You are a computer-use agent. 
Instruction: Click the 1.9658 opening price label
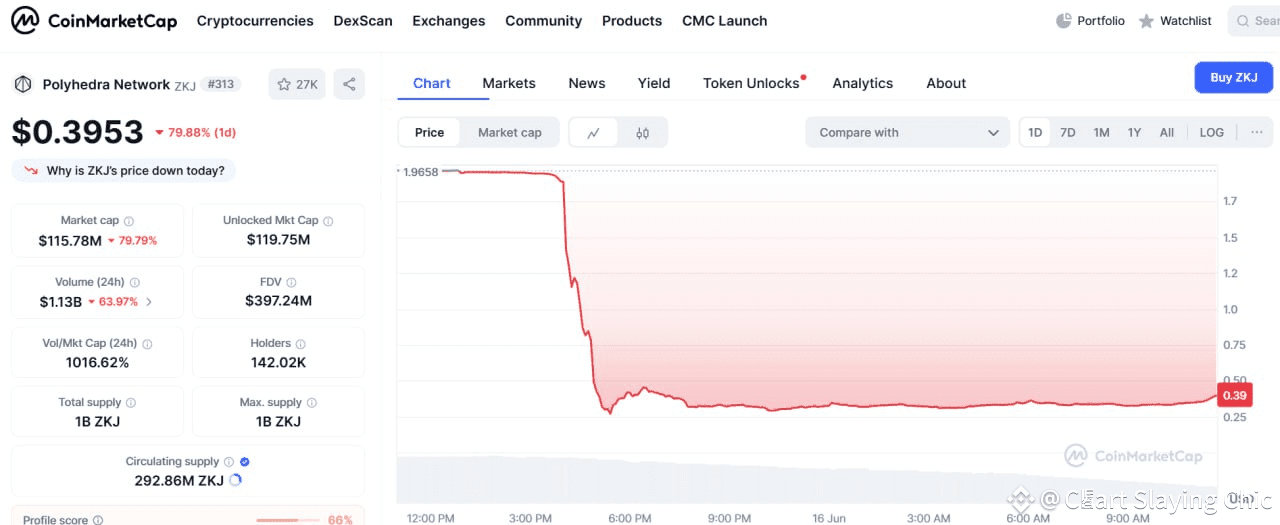tap(419, 172)
